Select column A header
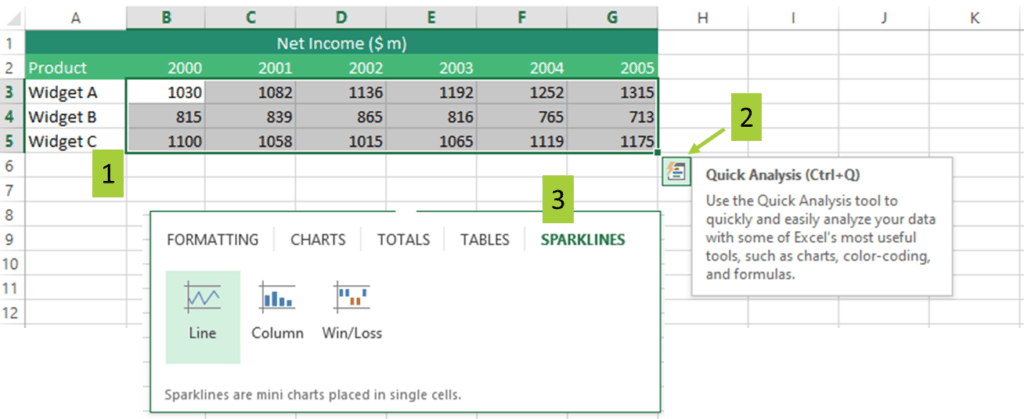 click(x=76, y=18)
